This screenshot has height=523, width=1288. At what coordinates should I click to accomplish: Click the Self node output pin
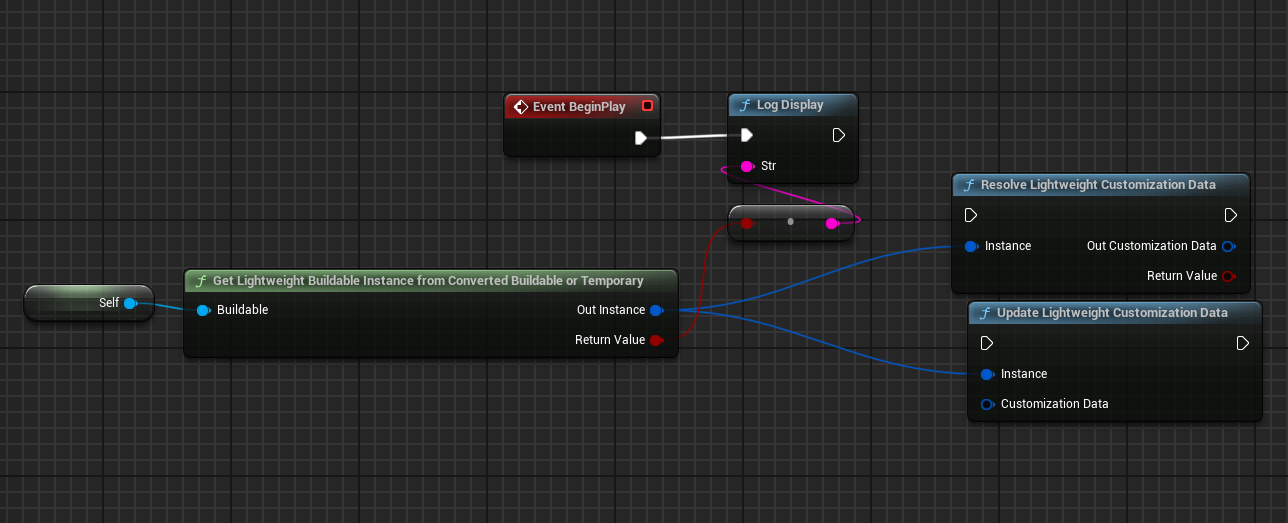click(130, 303)
